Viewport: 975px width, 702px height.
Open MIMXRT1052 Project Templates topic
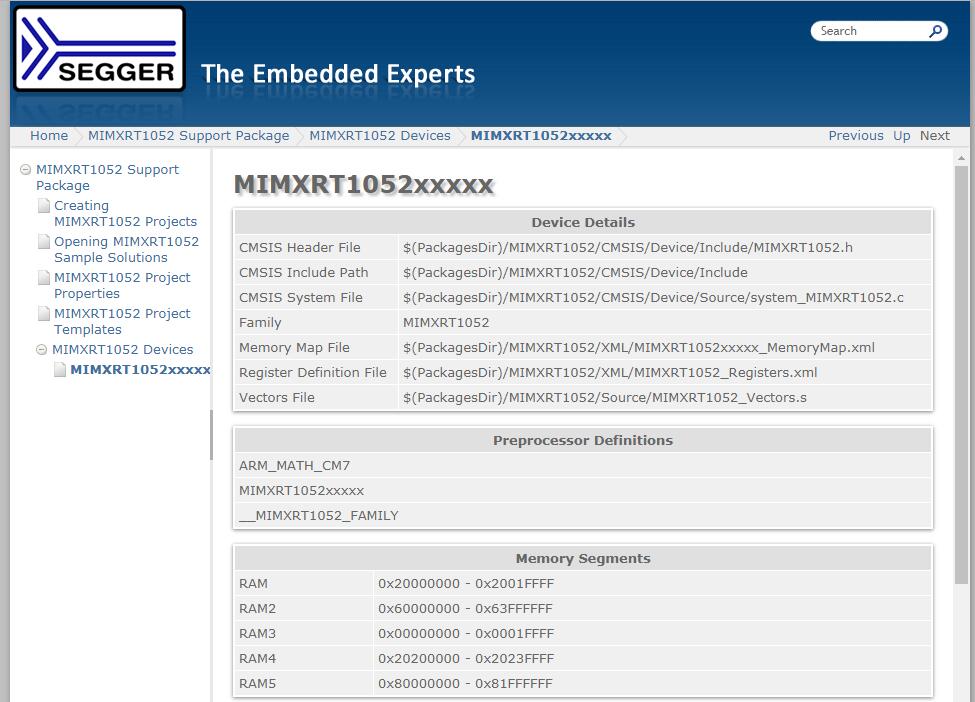122,321
